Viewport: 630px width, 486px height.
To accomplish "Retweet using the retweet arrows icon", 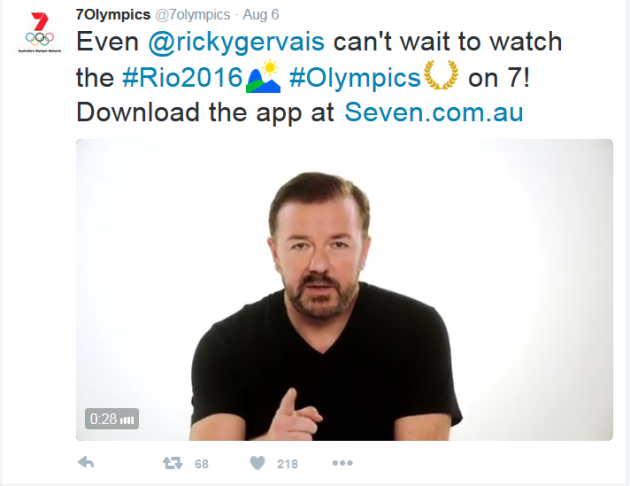I will [172, 463].
